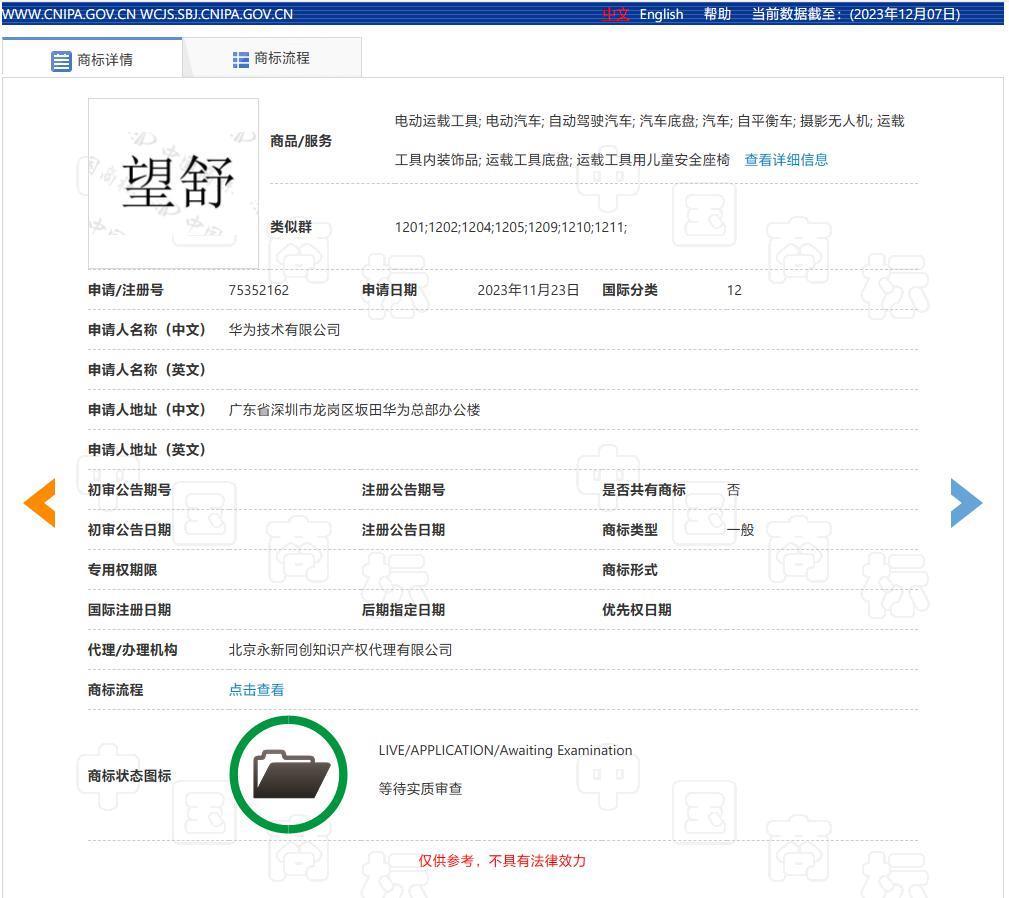This screenshot has width=1009, height=898.
Task: Click the 商标详情 tab icon
Action: pyautogui.click(x=60, y=57)
